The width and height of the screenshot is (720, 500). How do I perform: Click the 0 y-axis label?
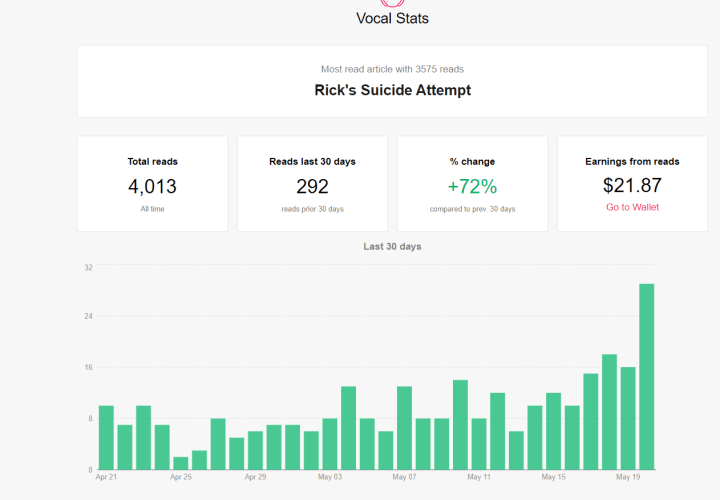(x=90, y=470)
